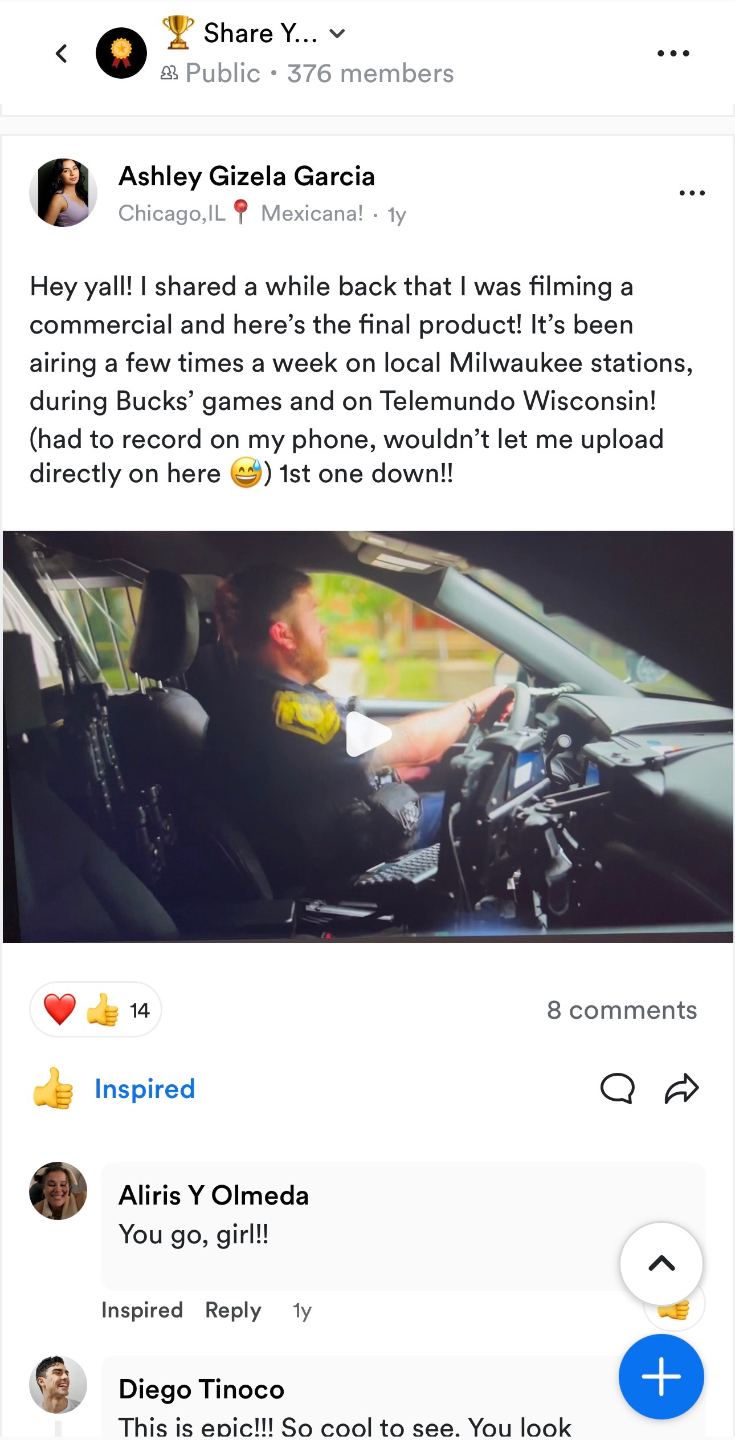Create new post with blue plus button
The image size is (735, 1440).
point(661,1377)
